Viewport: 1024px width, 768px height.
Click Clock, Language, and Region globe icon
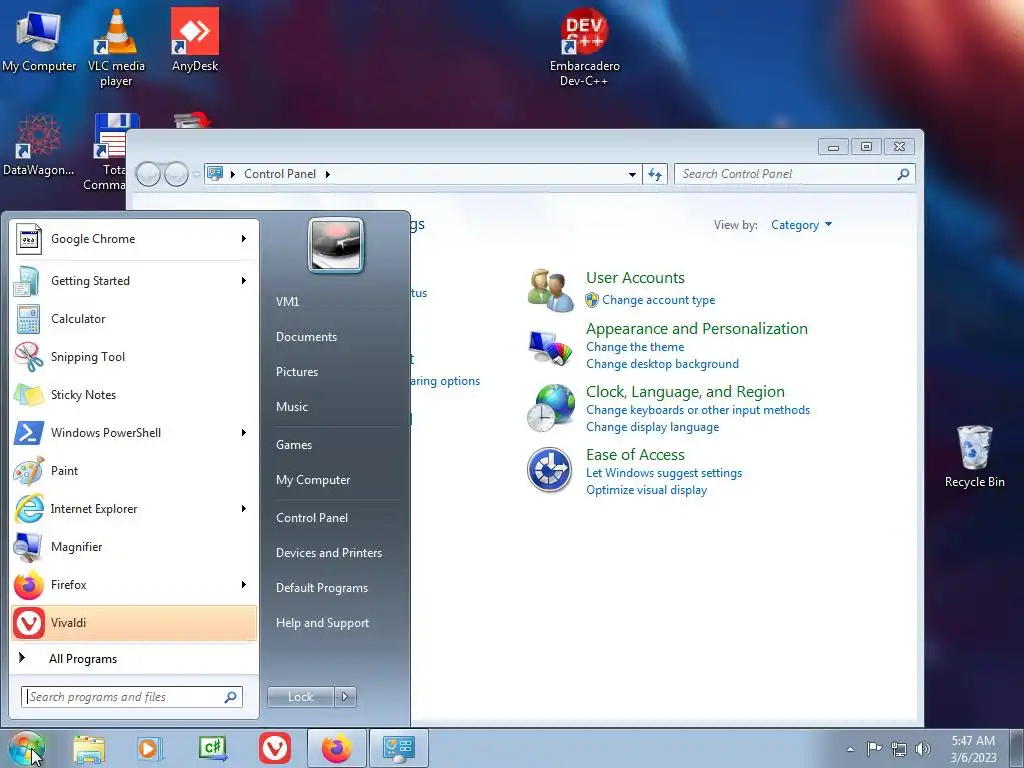click(551, 408)
